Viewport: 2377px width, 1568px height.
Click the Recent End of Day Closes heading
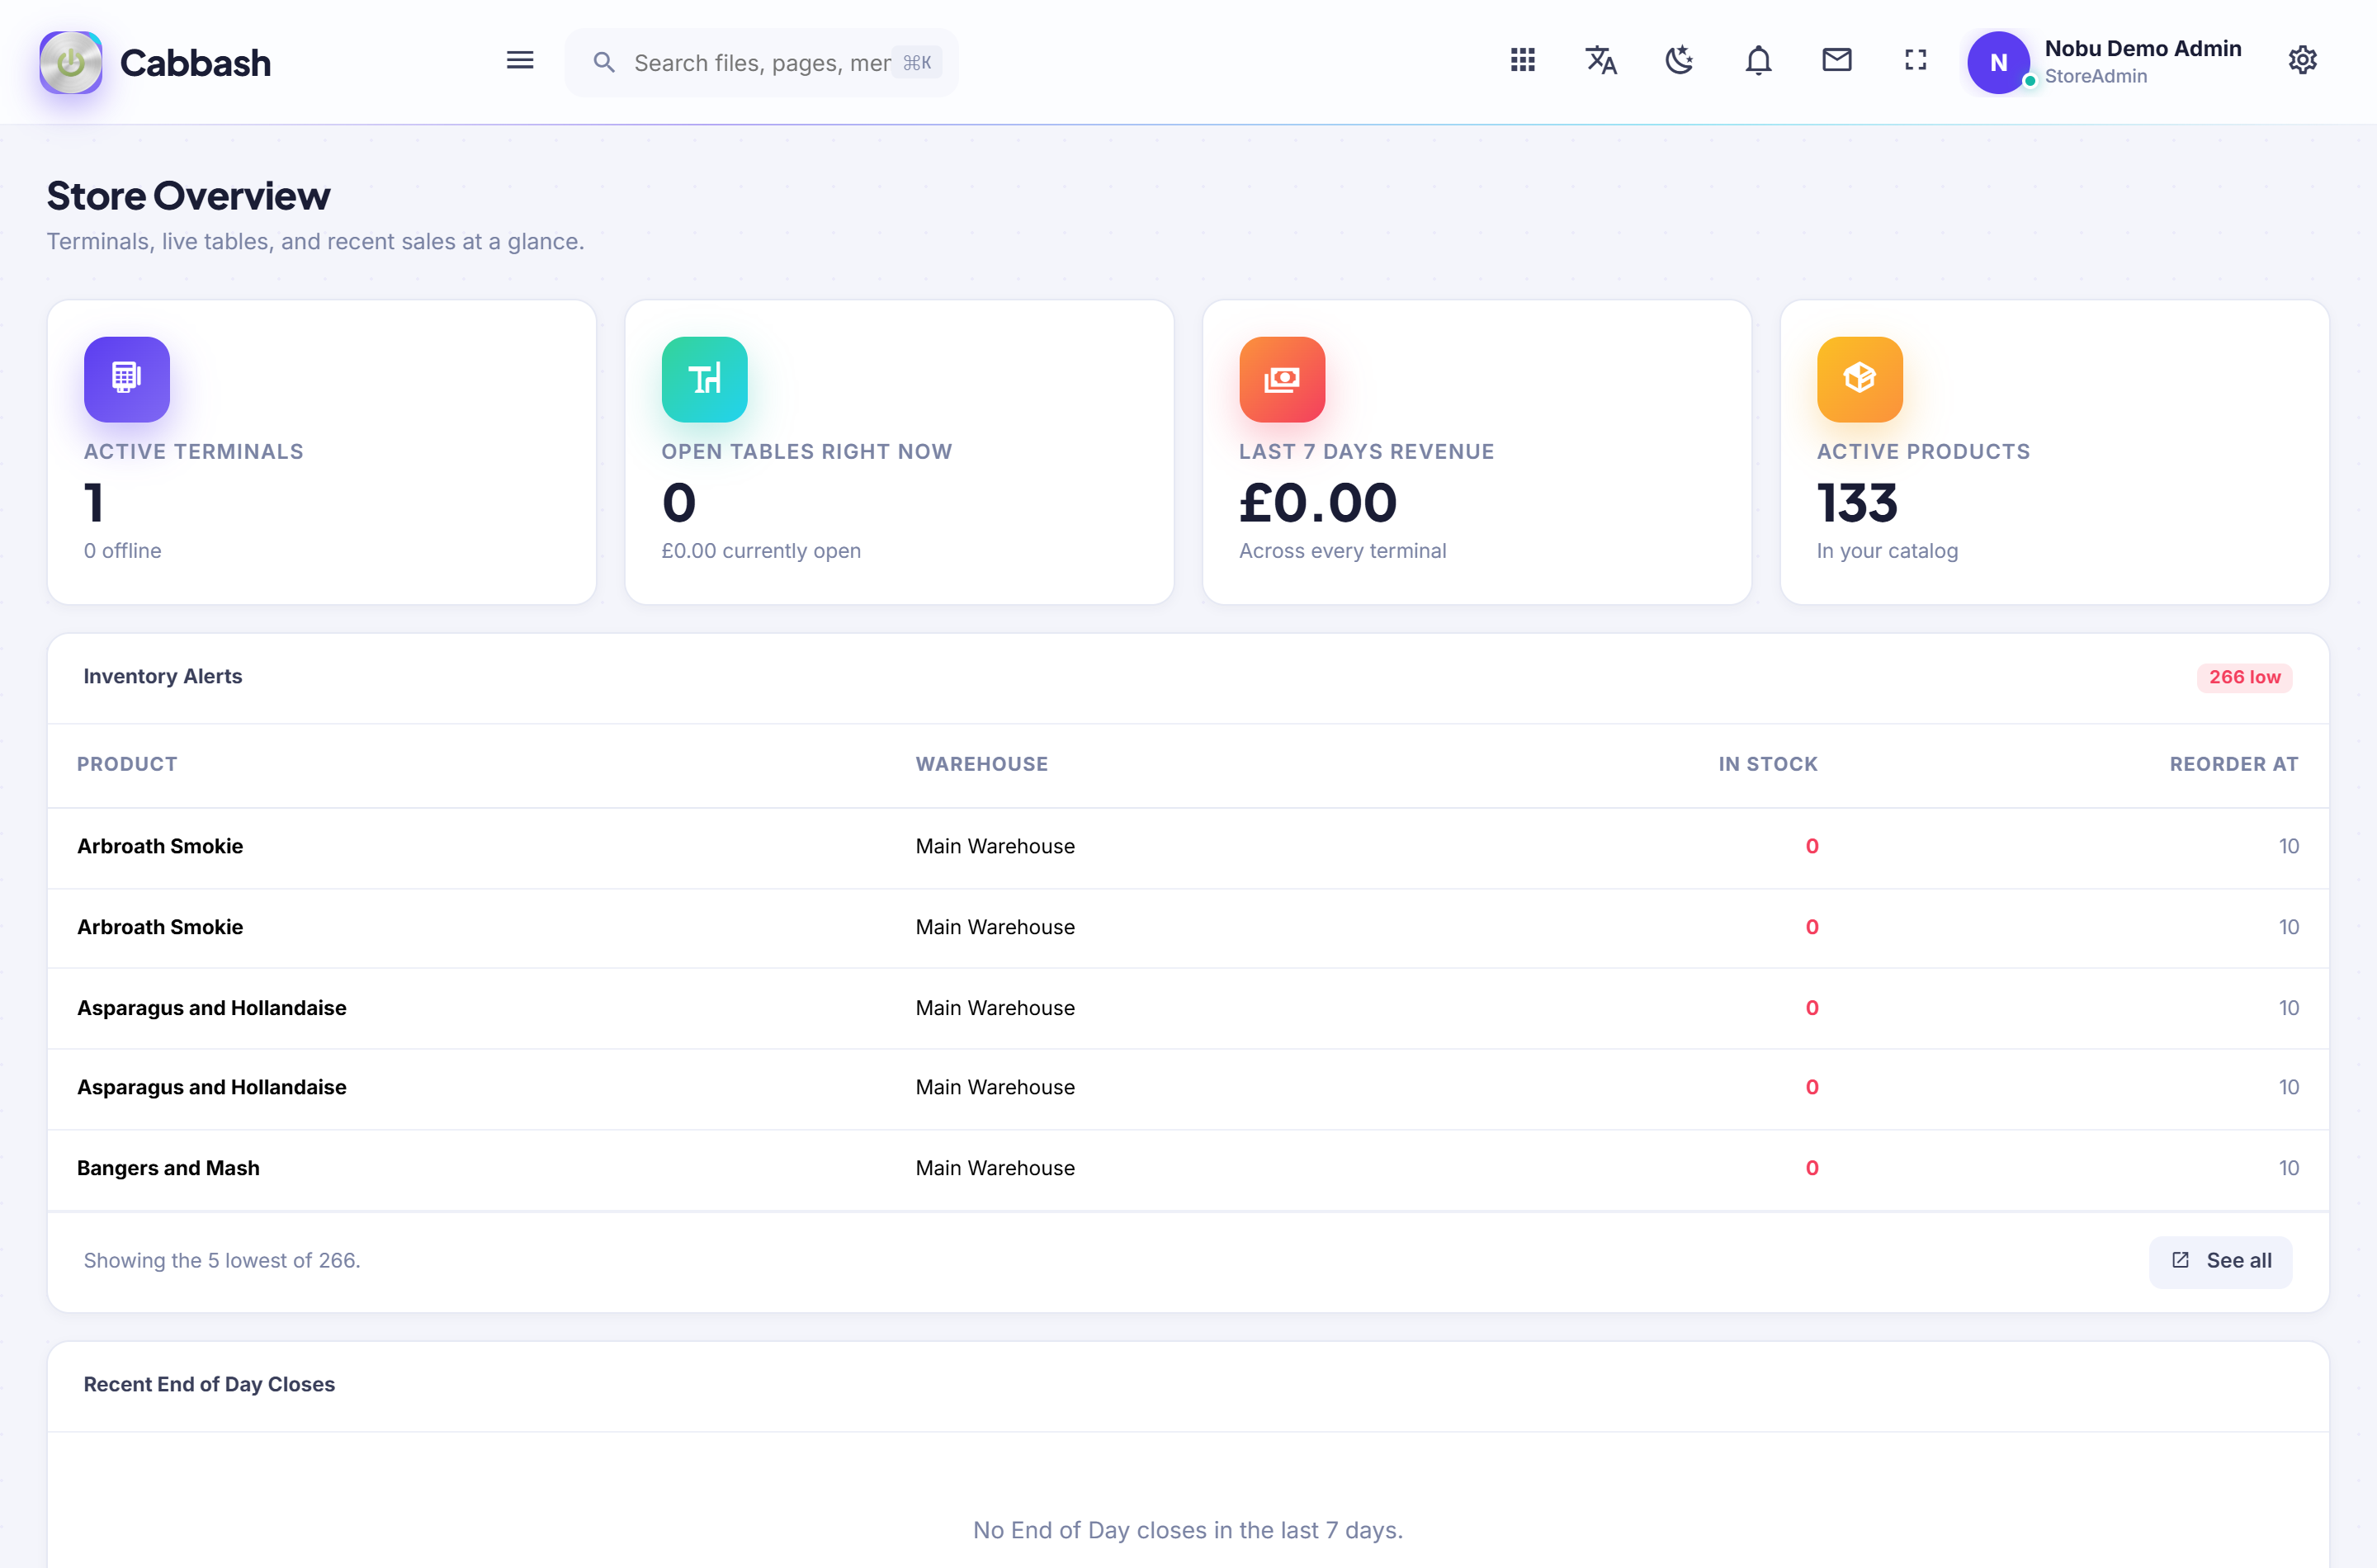[209, 1384]
